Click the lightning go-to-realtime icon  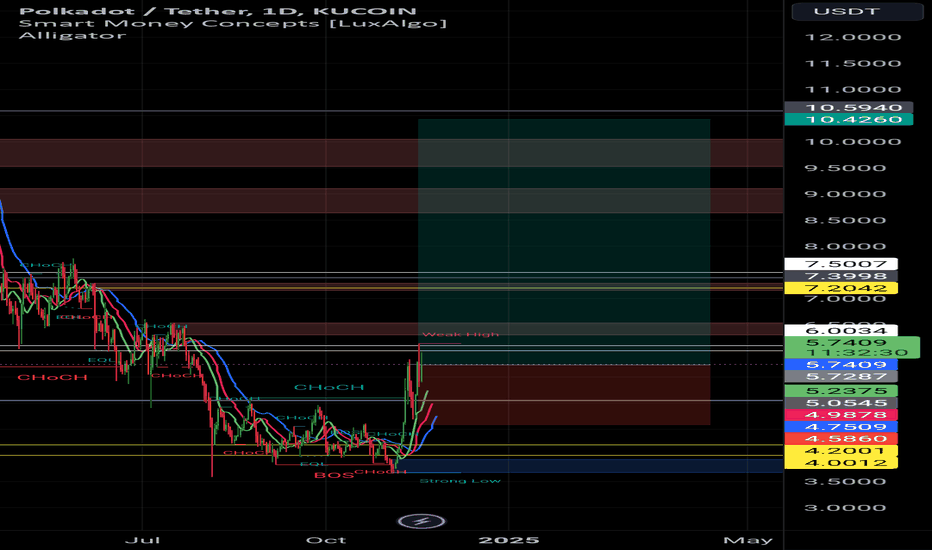coord(421,521)
